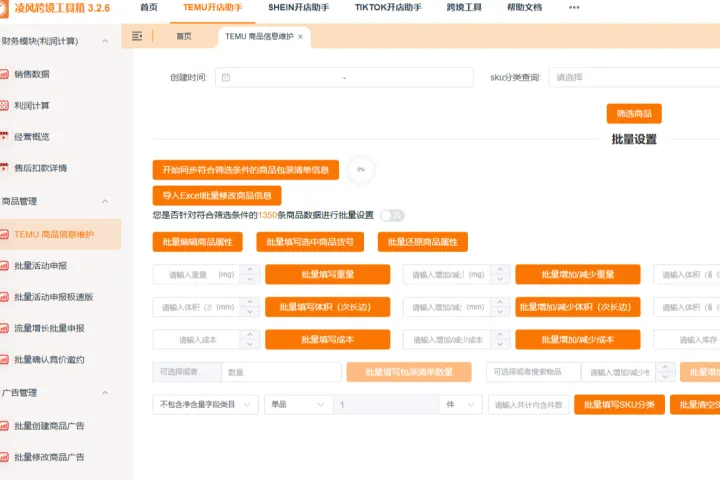This screenshot has height=480, width=720.
Task: Increase weight value with up stepper
Action: 250,269
